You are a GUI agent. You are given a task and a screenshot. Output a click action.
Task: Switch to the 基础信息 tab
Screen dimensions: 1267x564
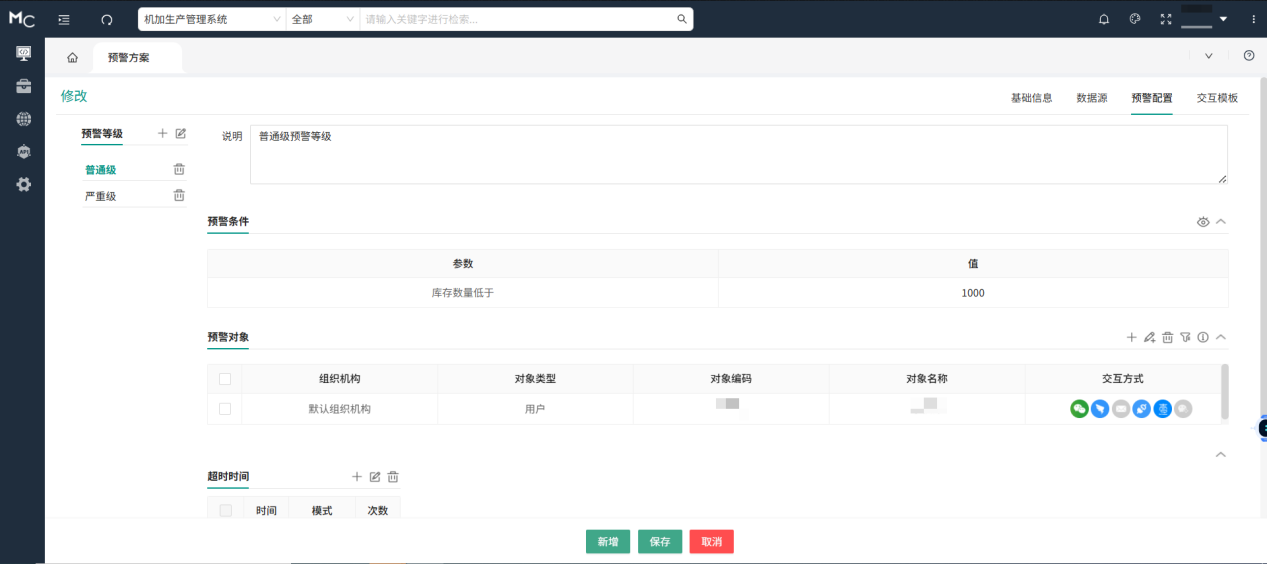[x=1031, y=98]
